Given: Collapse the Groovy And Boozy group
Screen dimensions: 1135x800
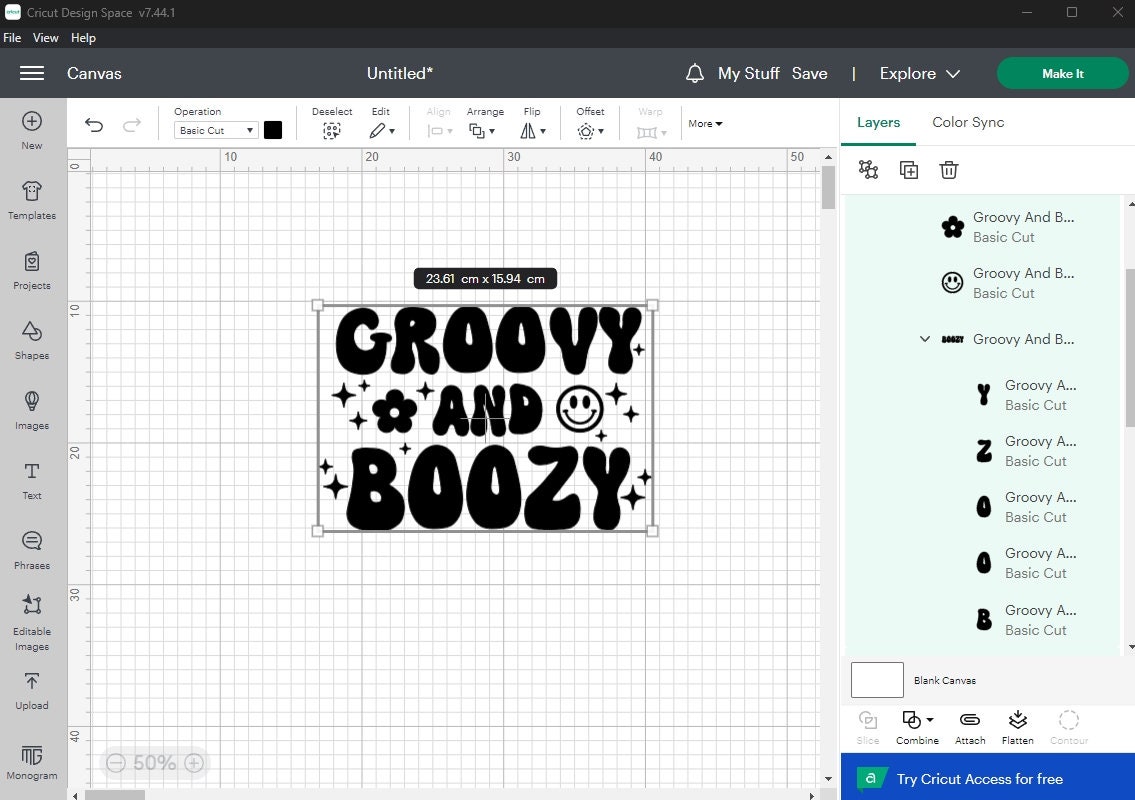Looking at the screenshot, I should 924,339.
